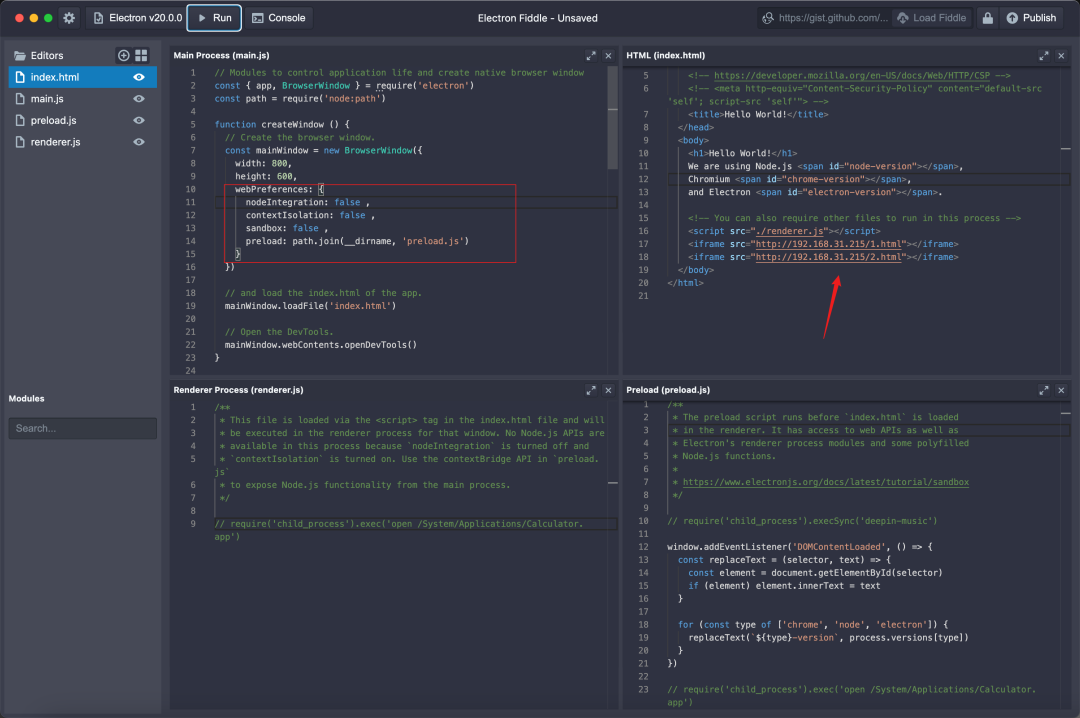Click the Modules search field
This screenshot has height=718, width=1080.
(83, 428)
